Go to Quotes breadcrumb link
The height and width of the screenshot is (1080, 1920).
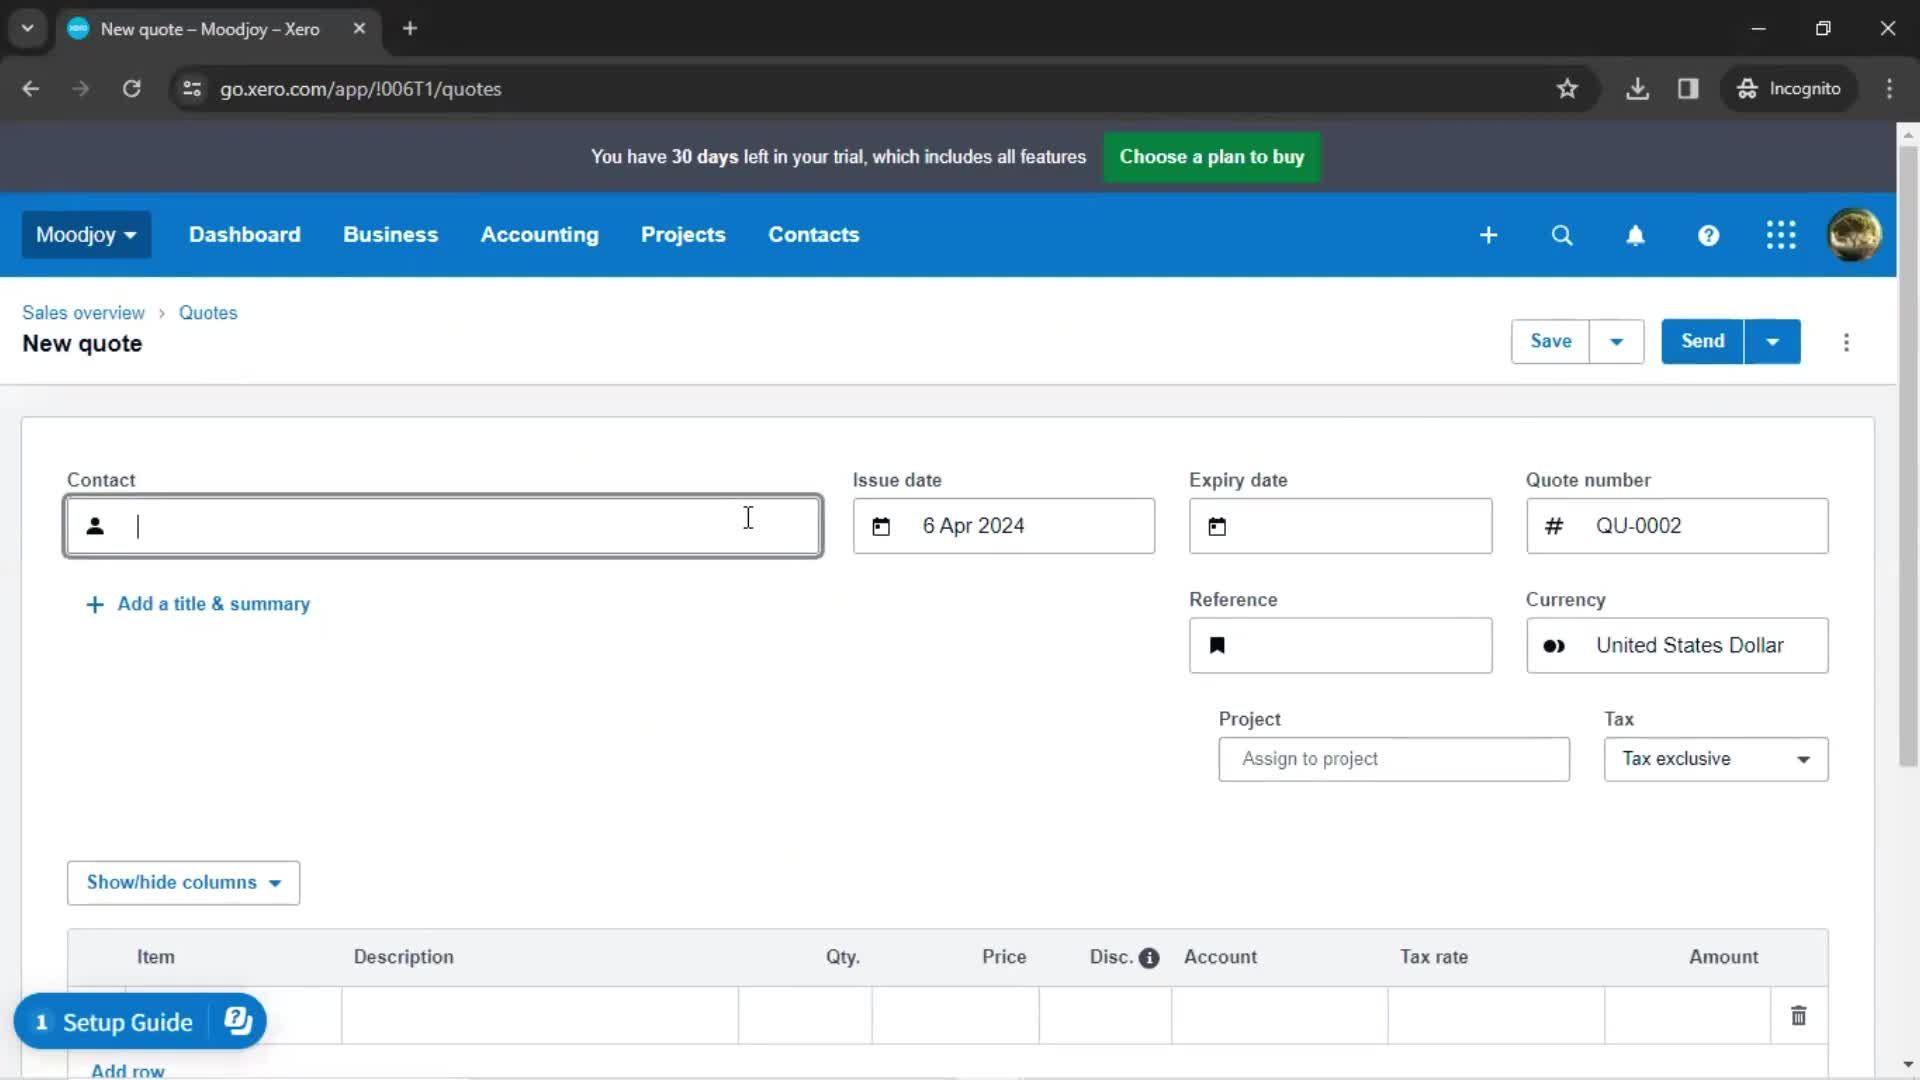tap(208, 313)
